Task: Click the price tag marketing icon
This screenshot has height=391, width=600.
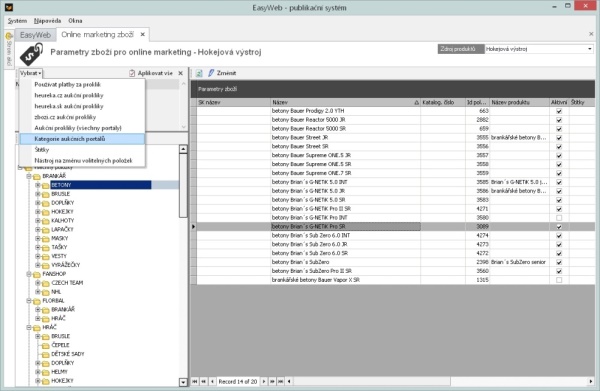Action: coord(31,54)
